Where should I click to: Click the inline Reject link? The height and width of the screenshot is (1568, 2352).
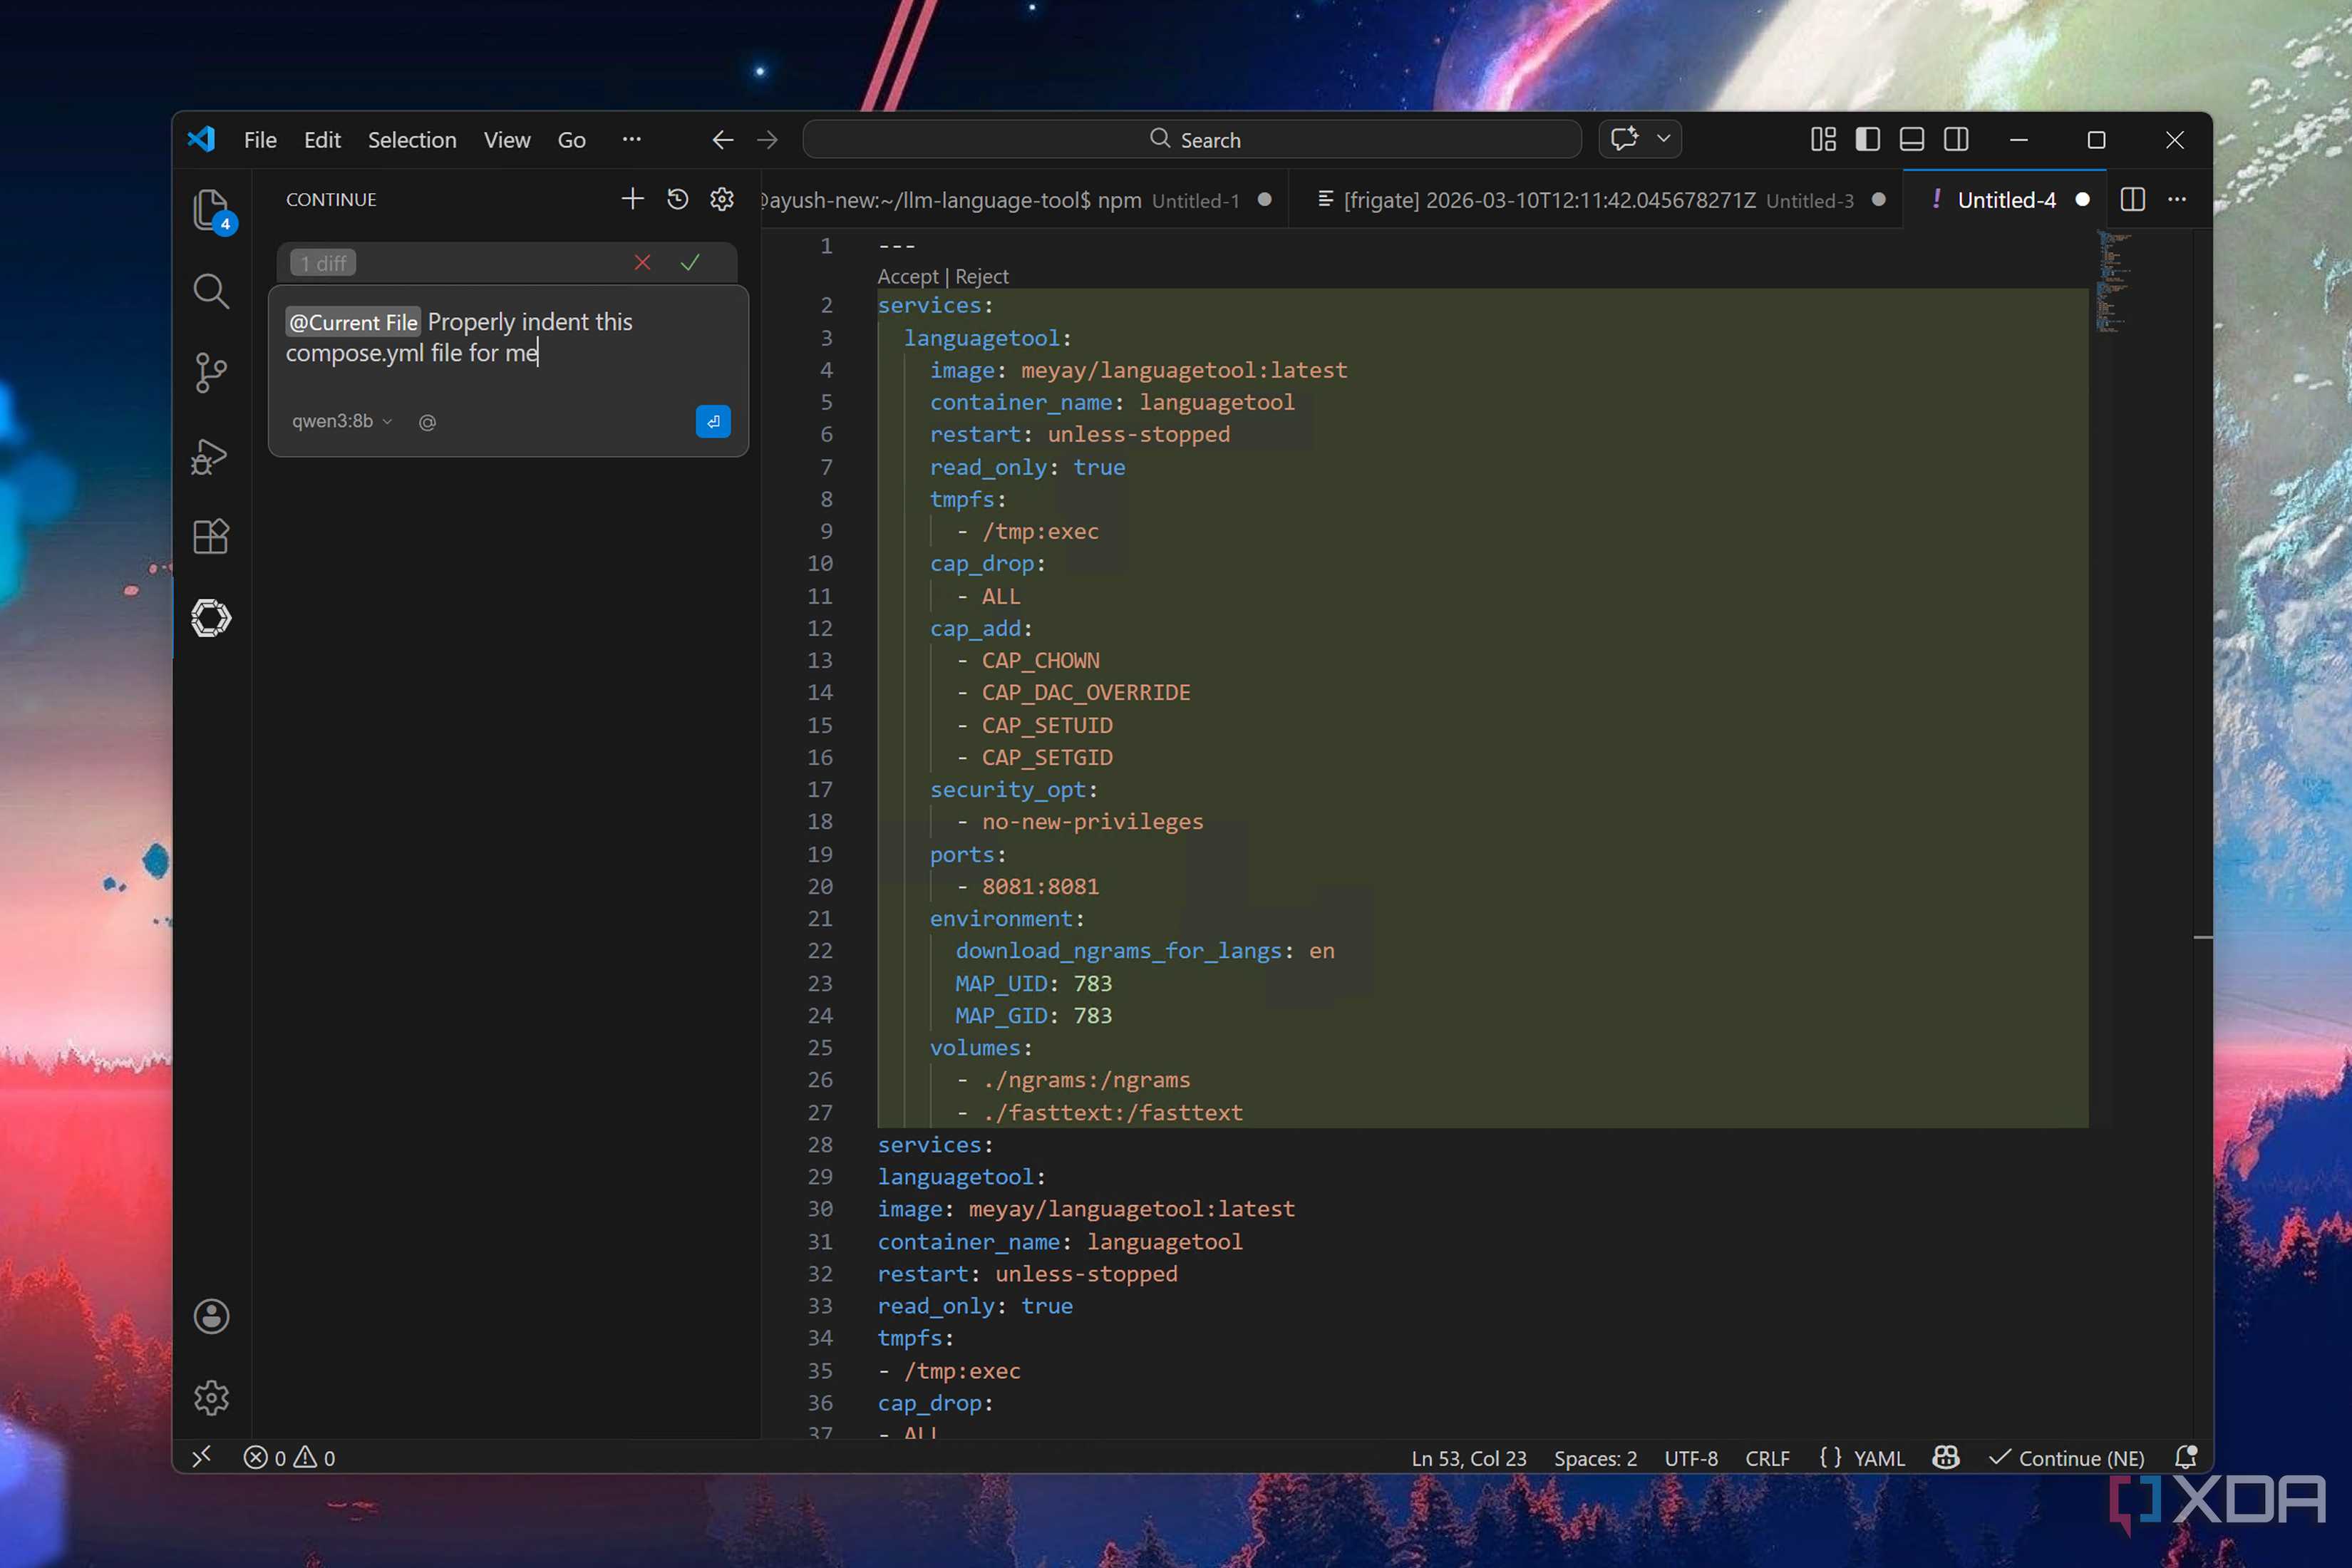coord(981,276)
